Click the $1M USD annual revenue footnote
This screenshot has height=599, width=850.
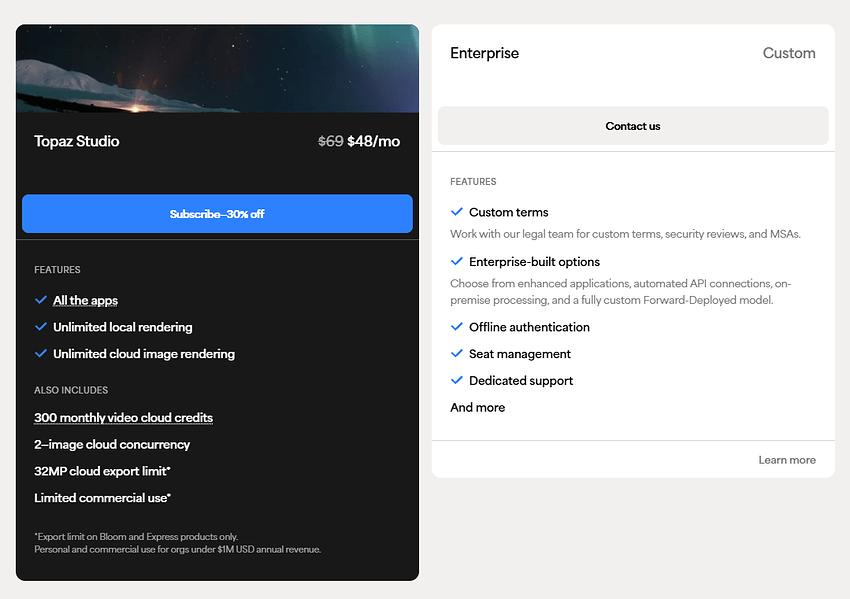coord(177,549)
